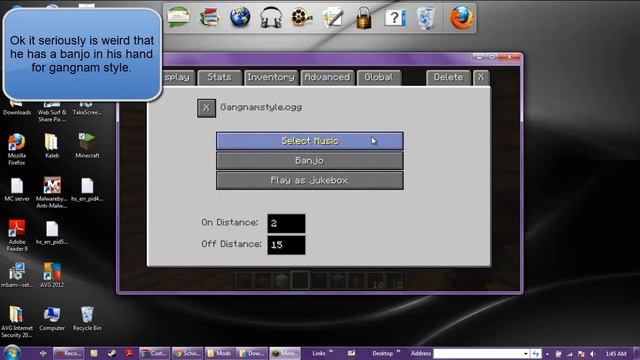The width and height of the screenshot is (640, 360).
Task: Open the MC server file on desktop
Action: [x=17, y=189]
